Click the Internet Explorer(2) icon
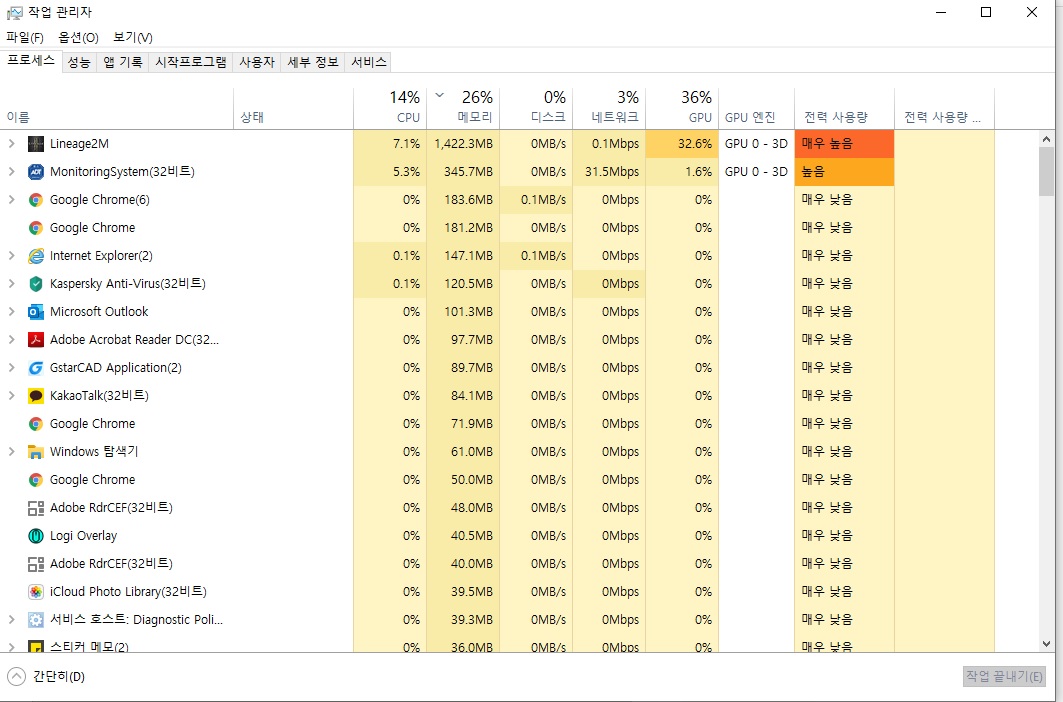 coord(36,256)
